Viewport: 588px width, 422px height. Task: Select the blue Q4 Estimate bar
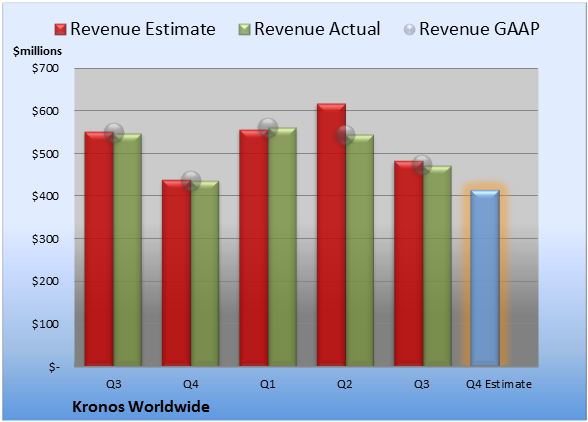(x=485, y=278)
